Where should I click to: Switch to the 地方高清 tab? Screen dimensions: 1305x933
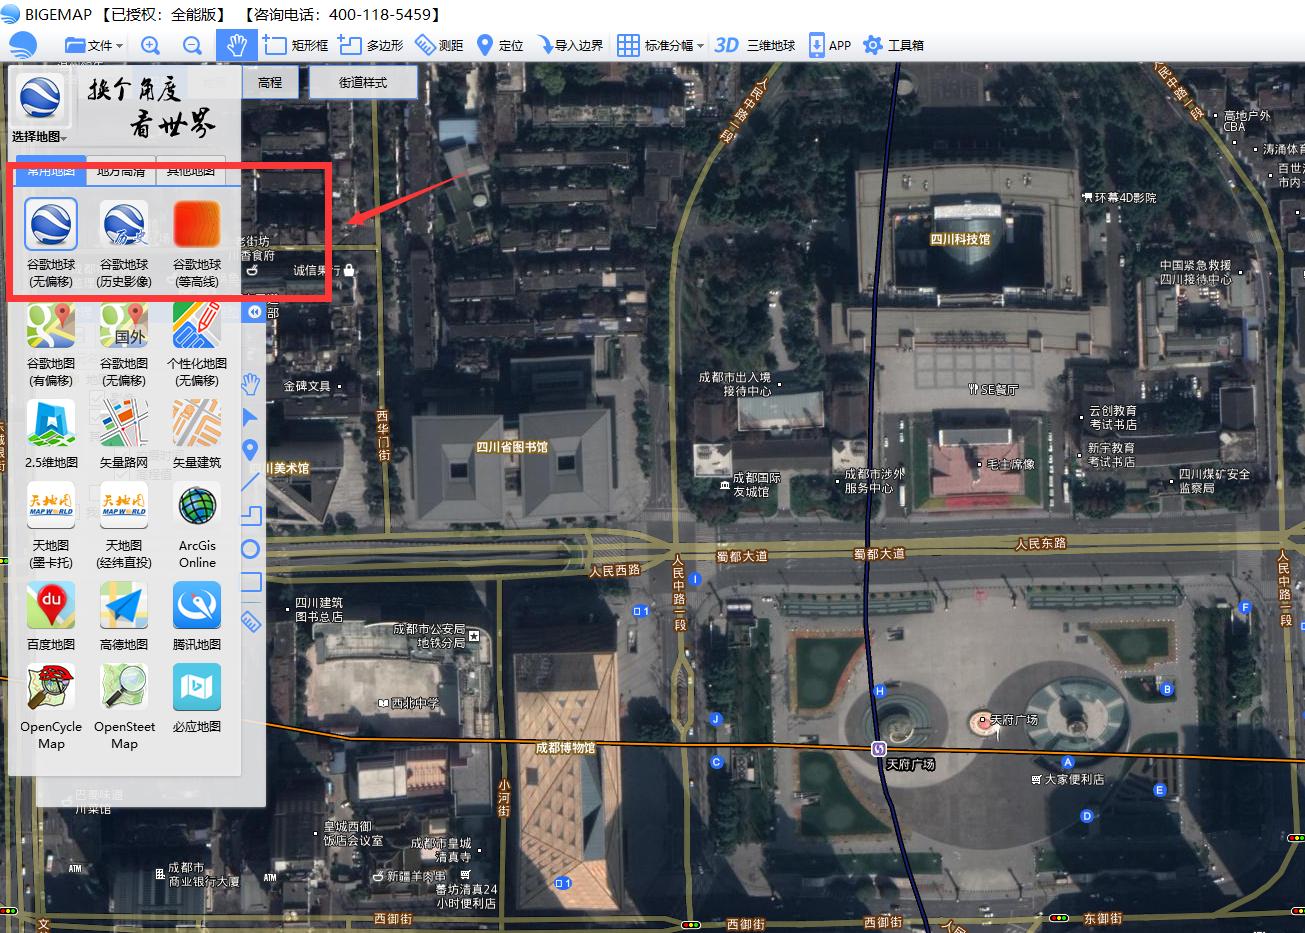[x=121, y=172]
